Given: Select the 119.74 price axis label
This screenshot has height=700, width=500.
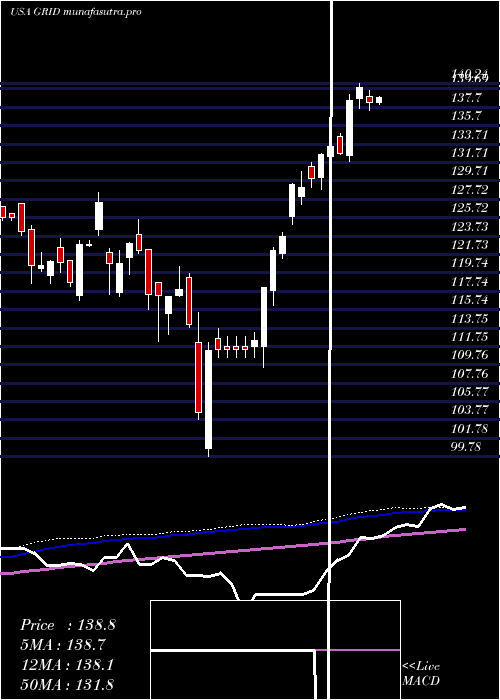Looking at the screenshot, I should 469,263.
